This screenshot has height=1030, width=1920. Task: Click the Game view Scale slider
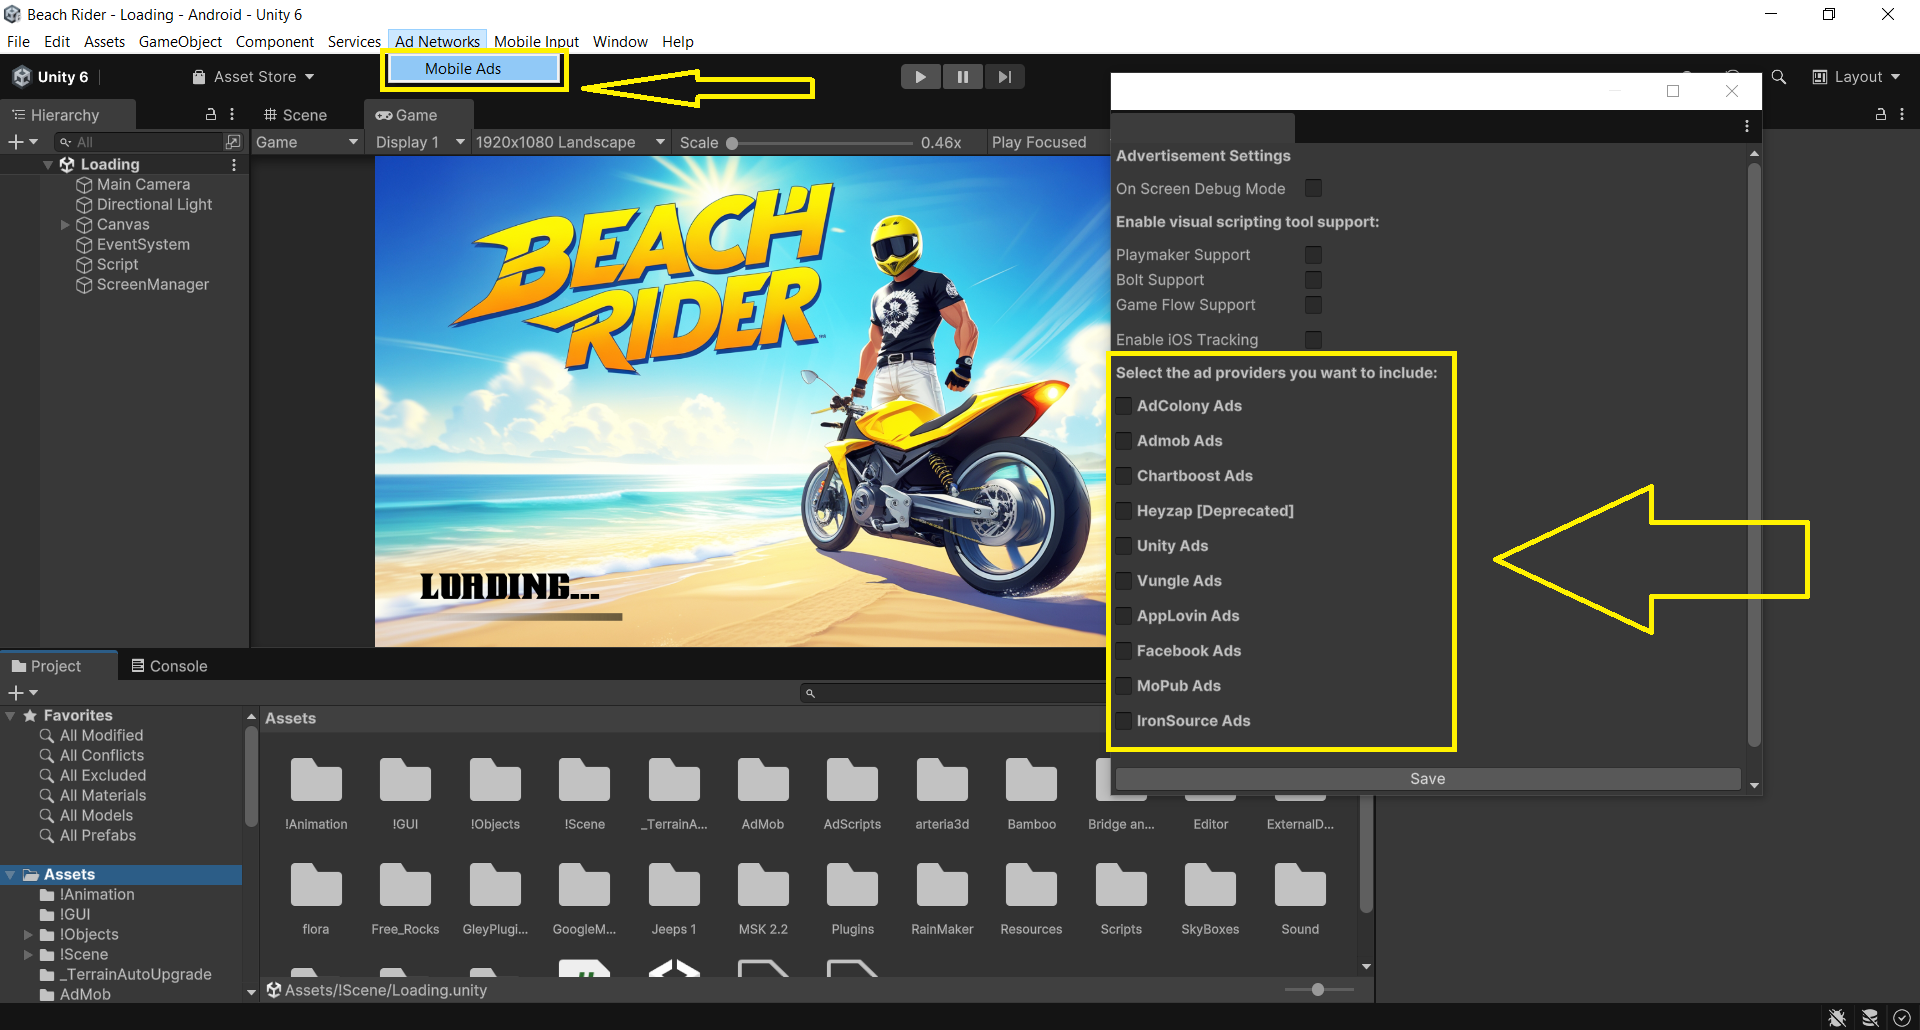click(820, 143)
